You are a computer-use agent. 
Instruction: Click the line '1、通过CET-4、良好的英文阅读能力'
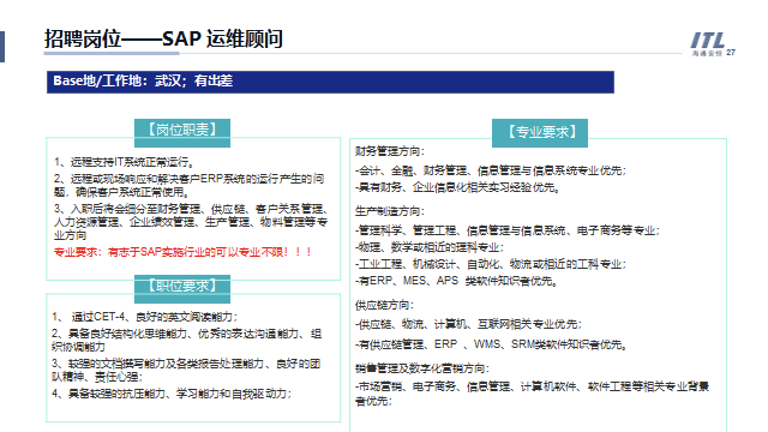click(144, 316)
